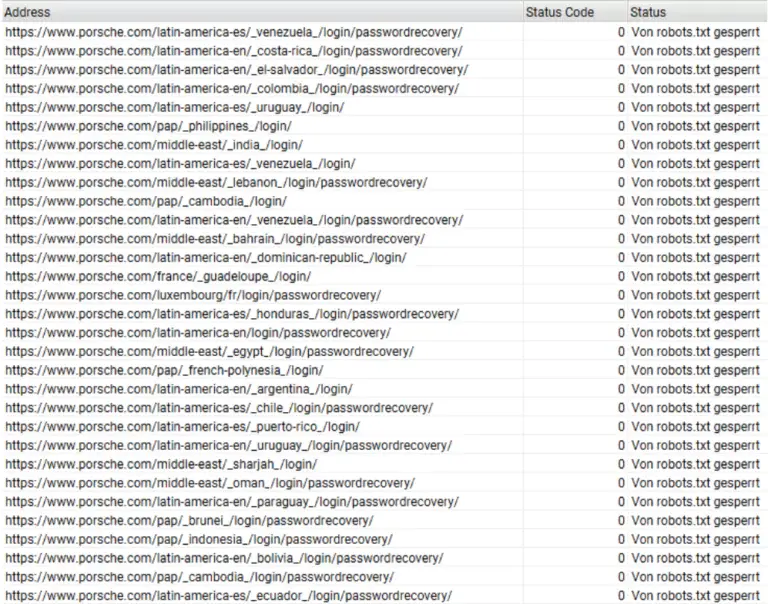
Task: Click the Status column header
Action: point(647,12)
